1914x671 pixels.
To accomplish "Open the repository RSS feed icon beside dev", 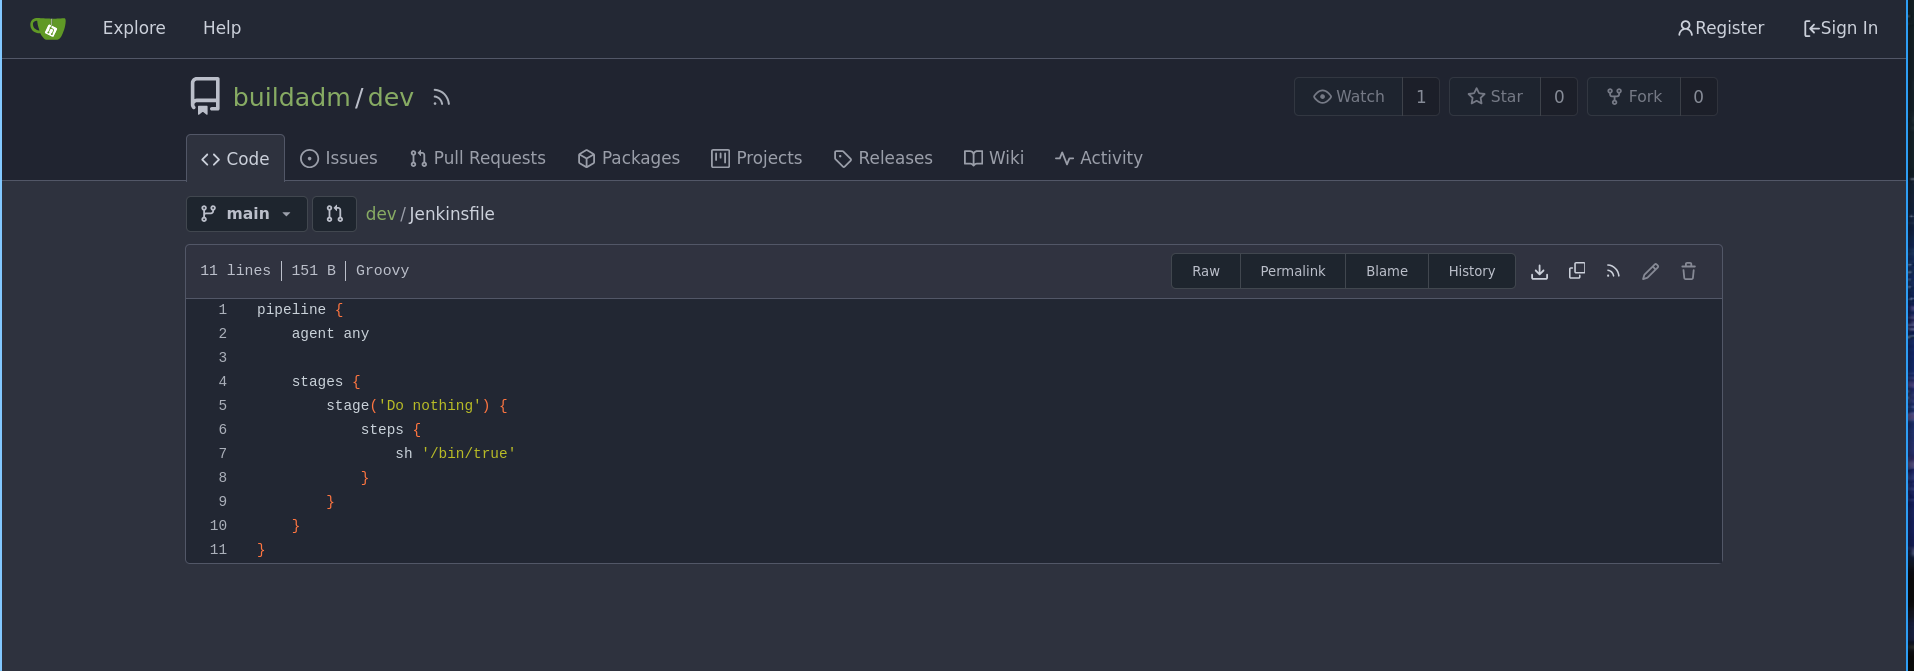I will [x=442, y=97].
